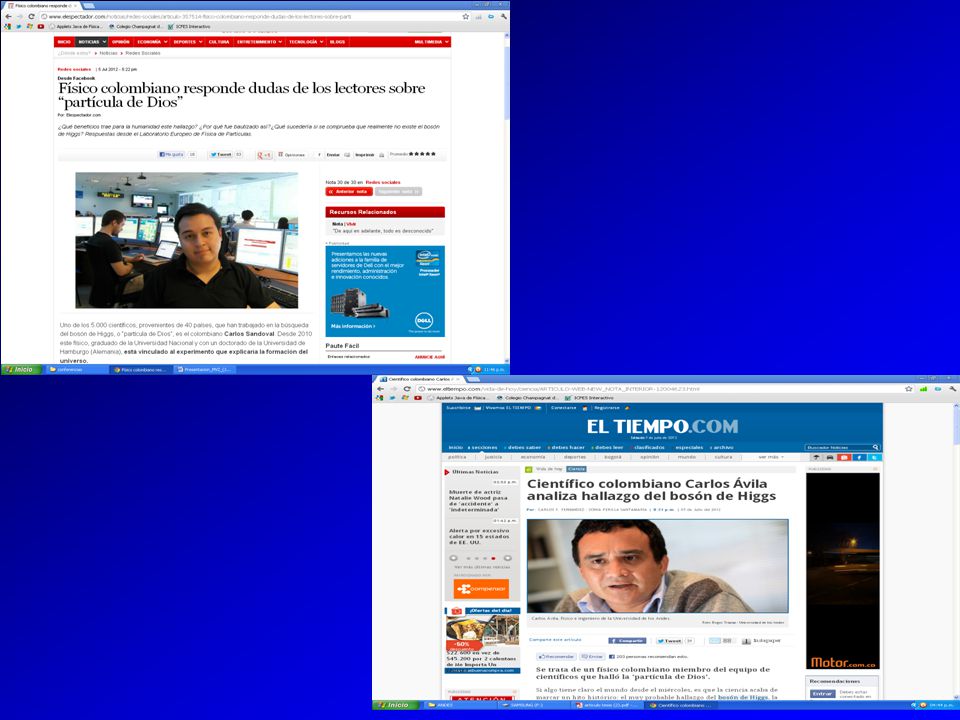Click Twitter icon in El Tiempo nav bar

[x=874, y=457]
